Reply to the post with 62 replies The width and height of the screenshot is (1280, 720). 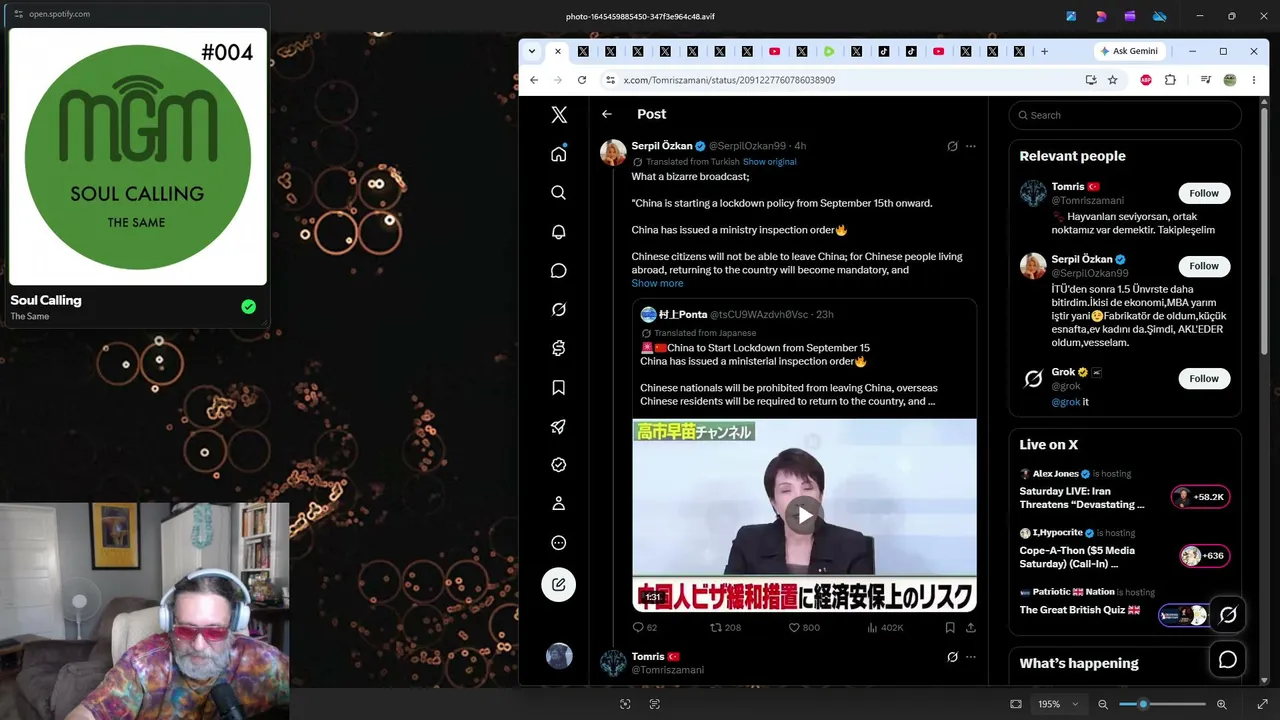(x=645, y=628)
